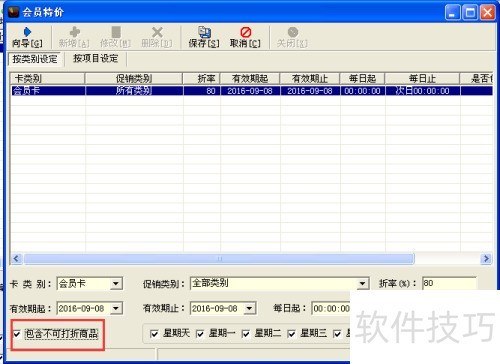Click the 折率(%) input field
Image resolution: width=500 pixels, height=364 pixels.
[x=449, y=284]
